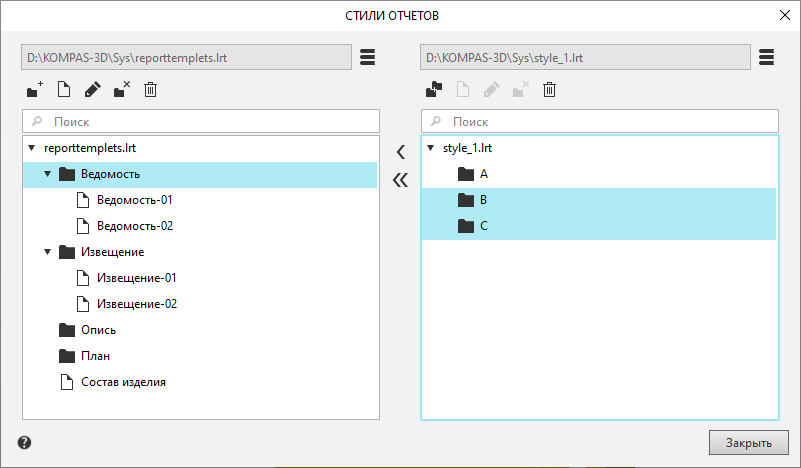Click the trash delete icon in right toolbar

pyautogui.click(x=549, y=91)
